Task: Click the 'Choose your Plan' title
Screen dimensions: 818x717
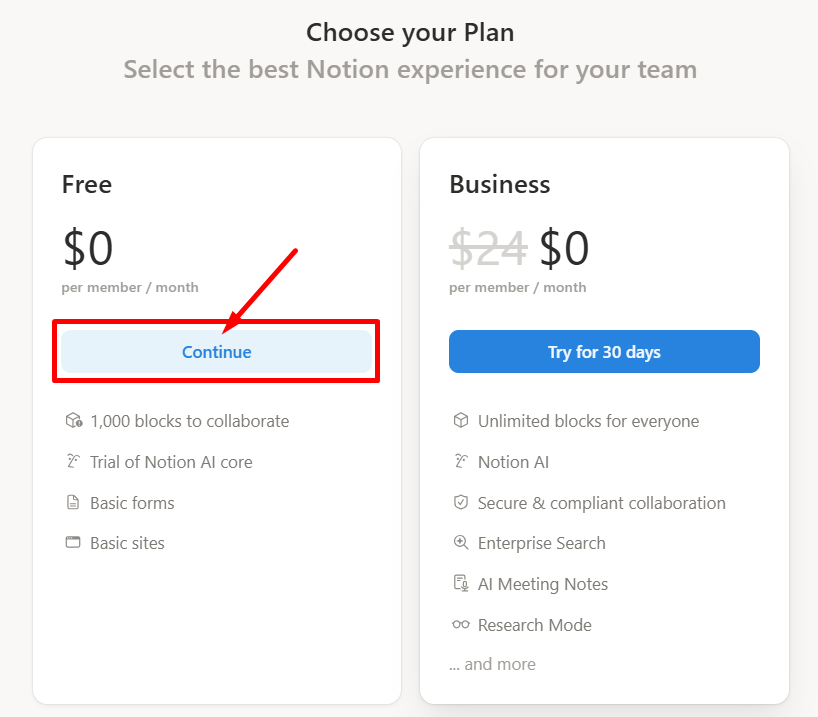Action: pyautogui.click(x=410, y=32)
